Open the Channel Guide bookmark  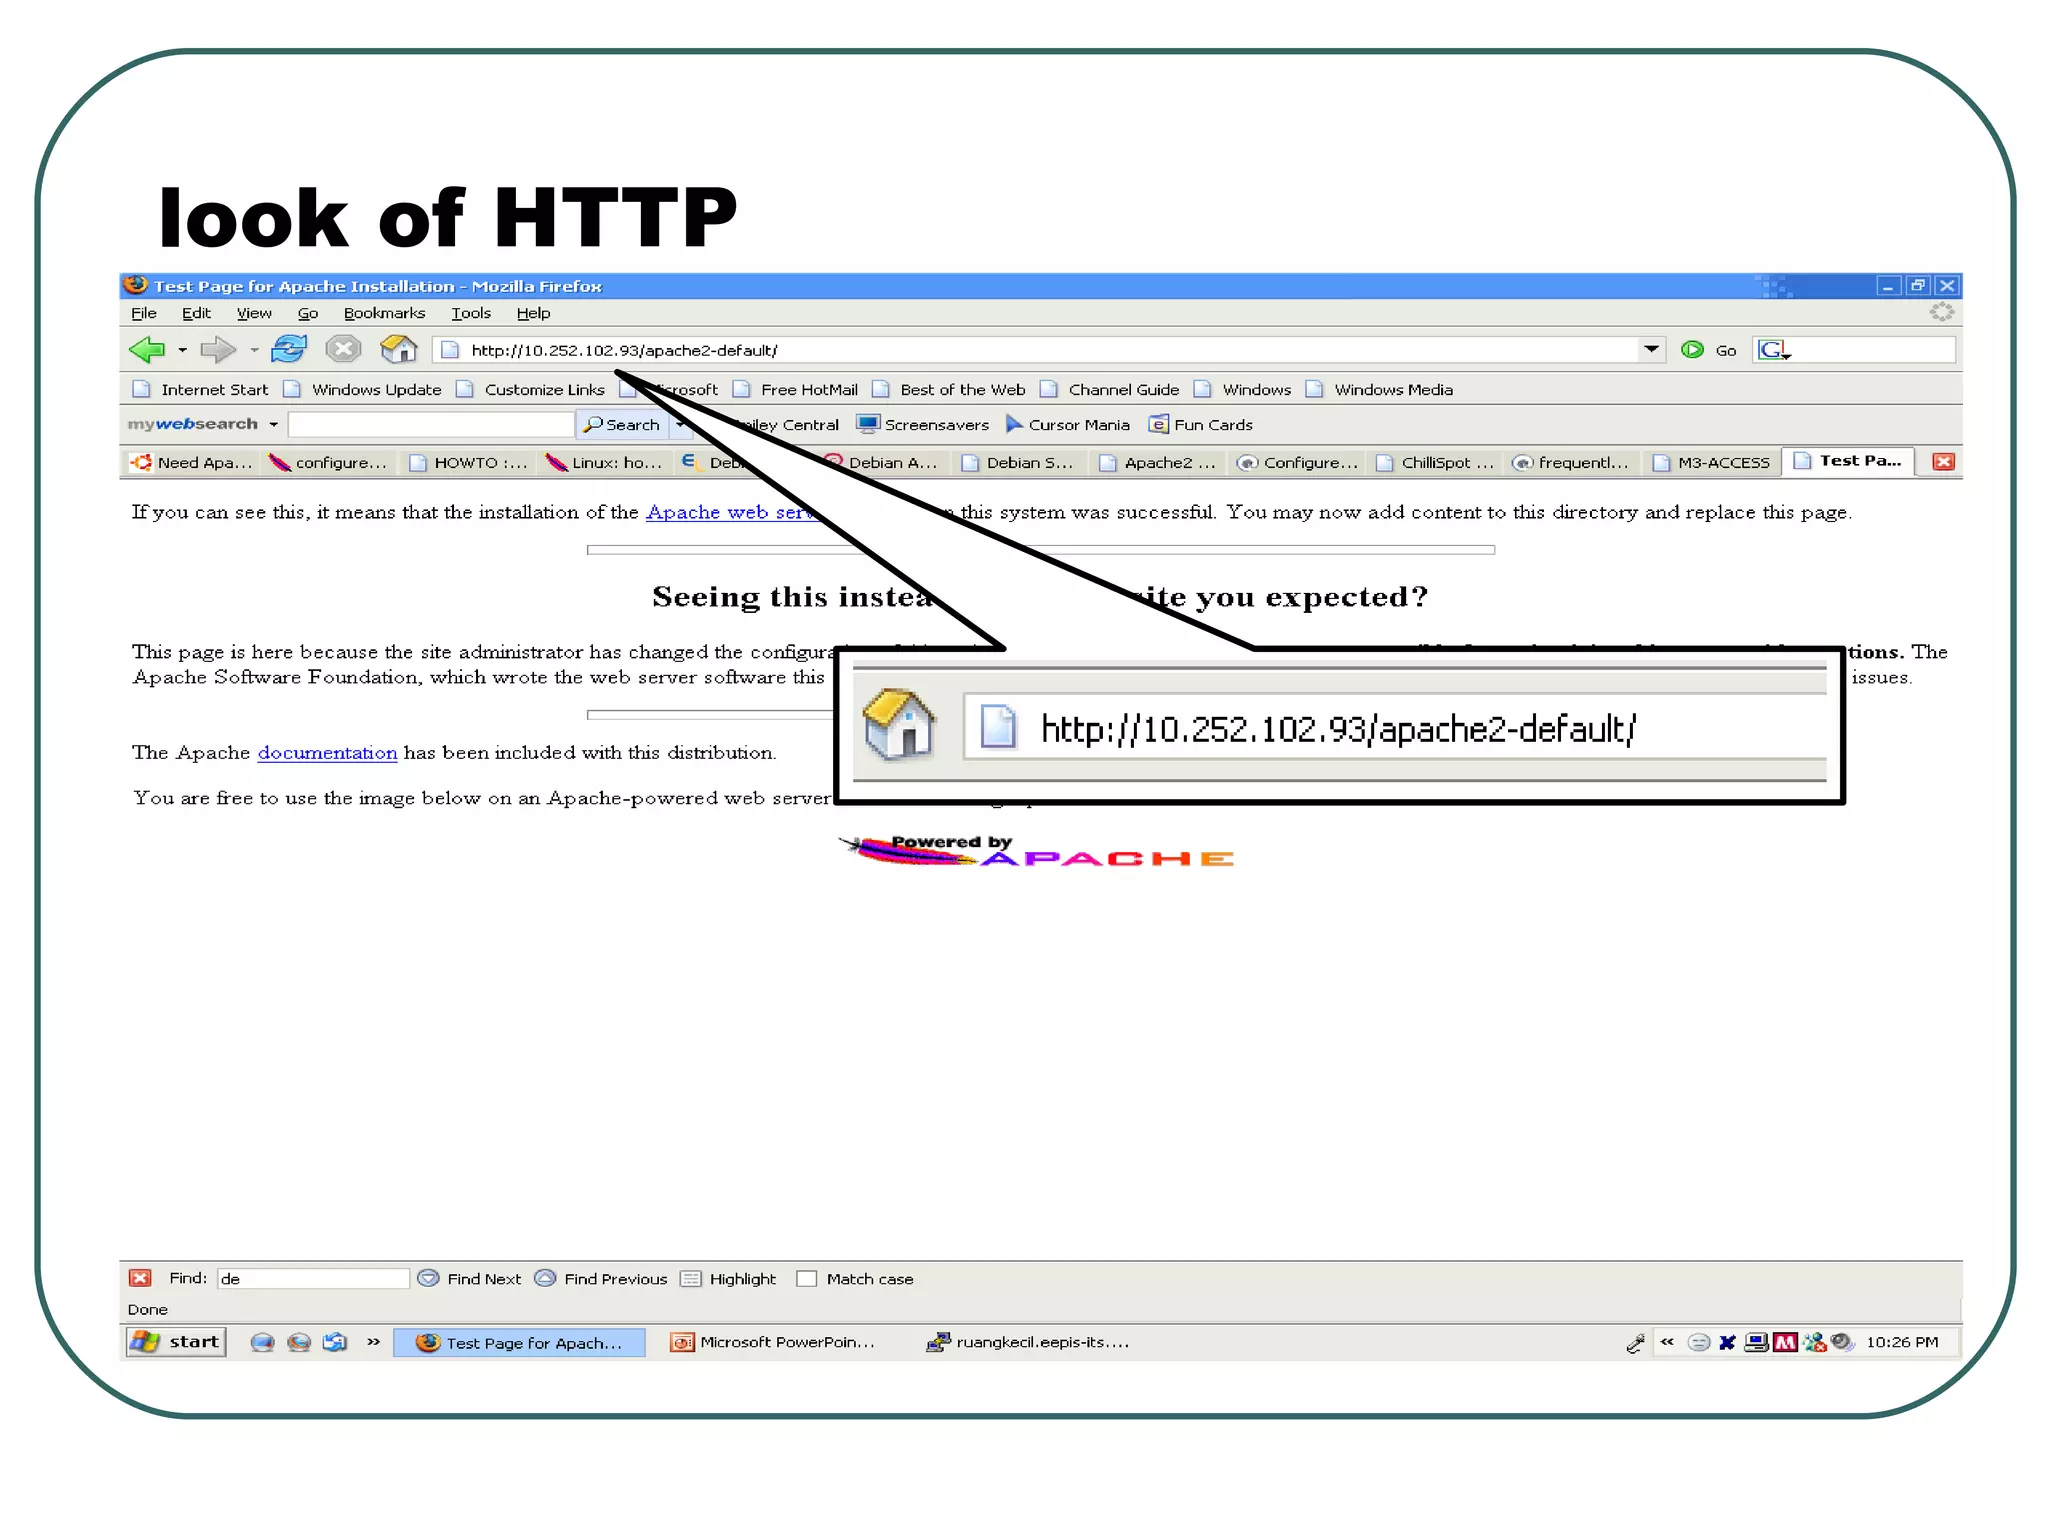tap(1109, 390)
